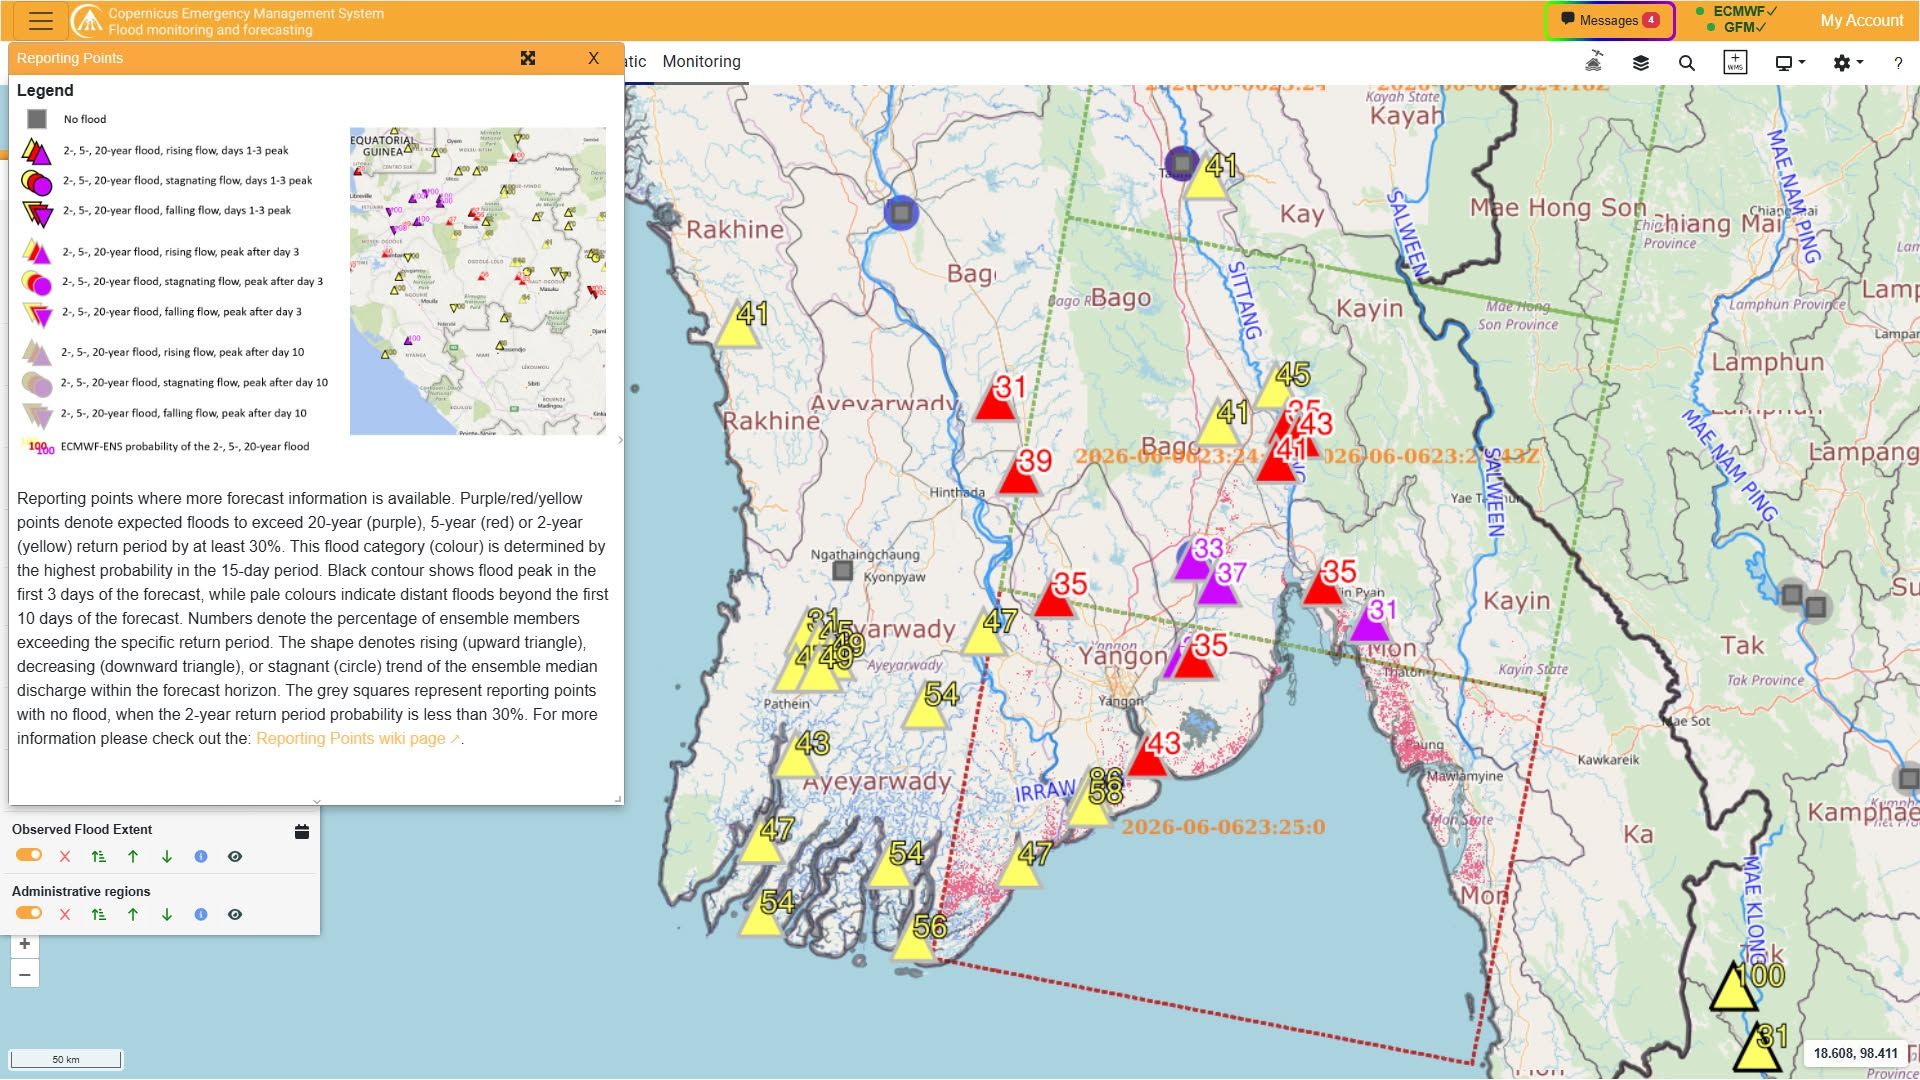Image resolution: width=1920 pixels, height=1080 pixels.
Task: Open the Messages notifications
Action: 1609,20
